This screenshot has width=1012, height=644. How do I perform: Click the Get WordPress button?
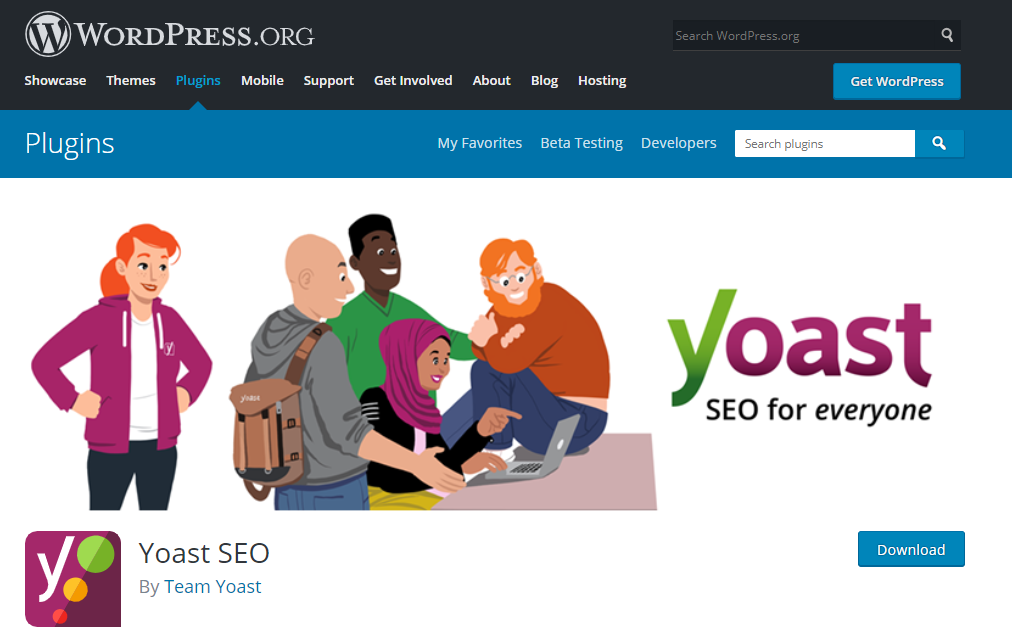tap(896, 81)
